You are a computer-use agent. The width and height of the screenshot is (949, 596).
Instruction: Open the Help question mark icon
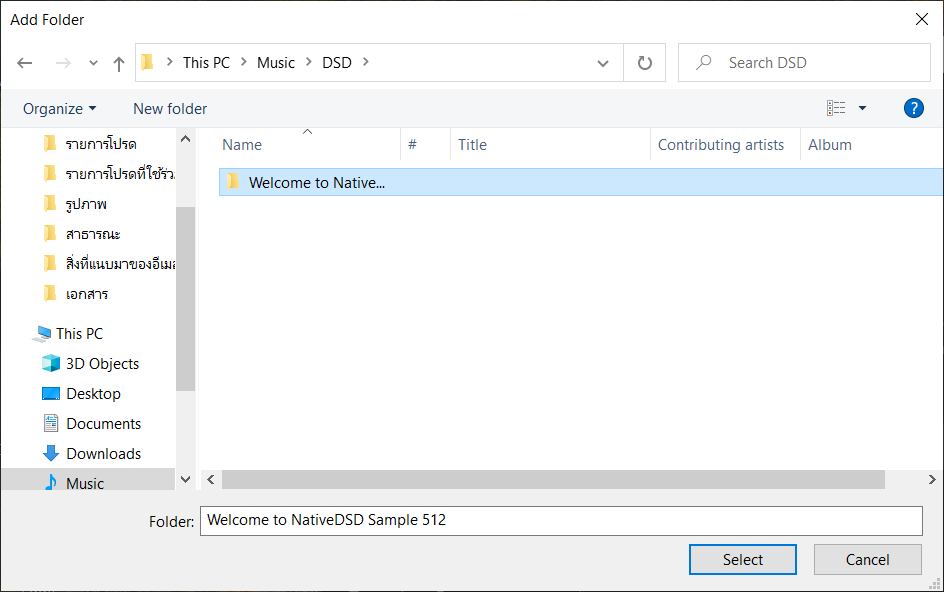[x=913, y=108]
